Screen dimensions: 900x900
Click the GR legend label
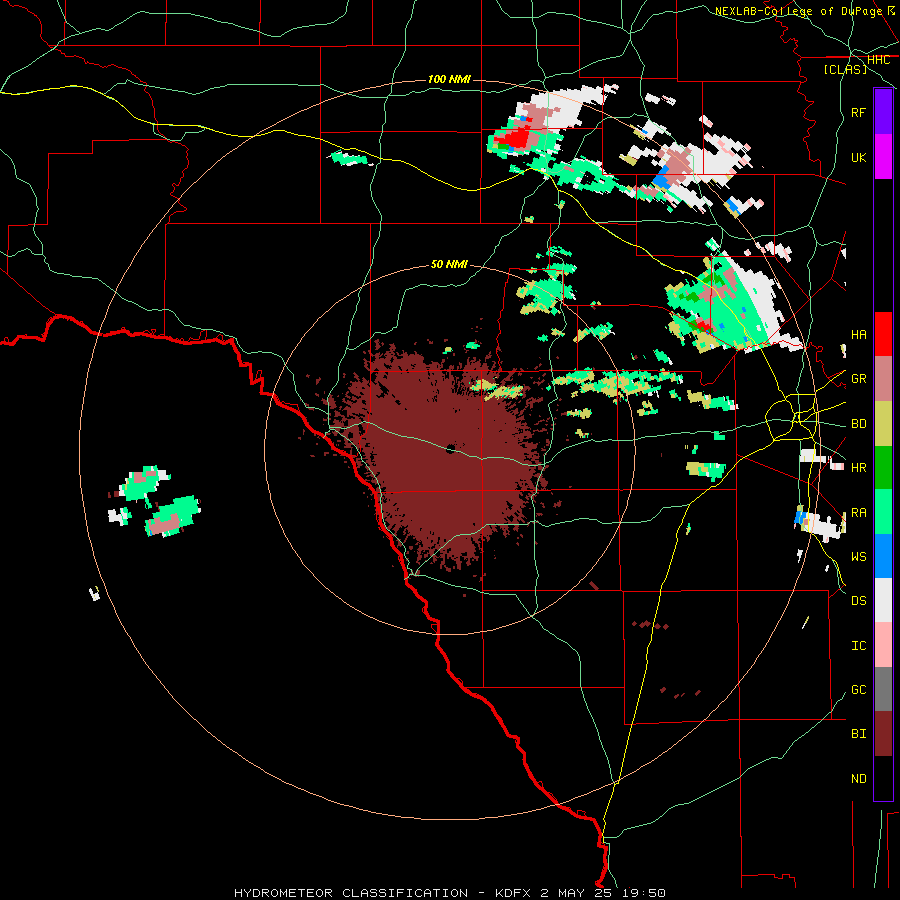tap(859, 379)
